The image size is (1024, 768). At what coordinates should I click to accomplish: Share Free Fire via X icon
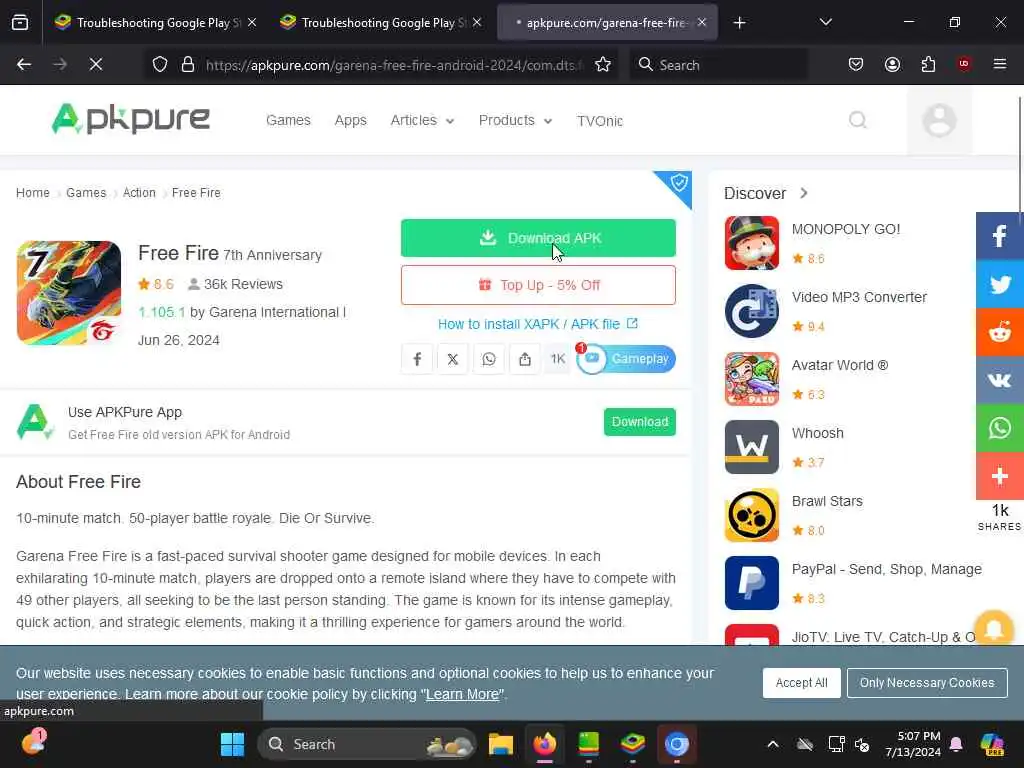[x=453, y=359]
